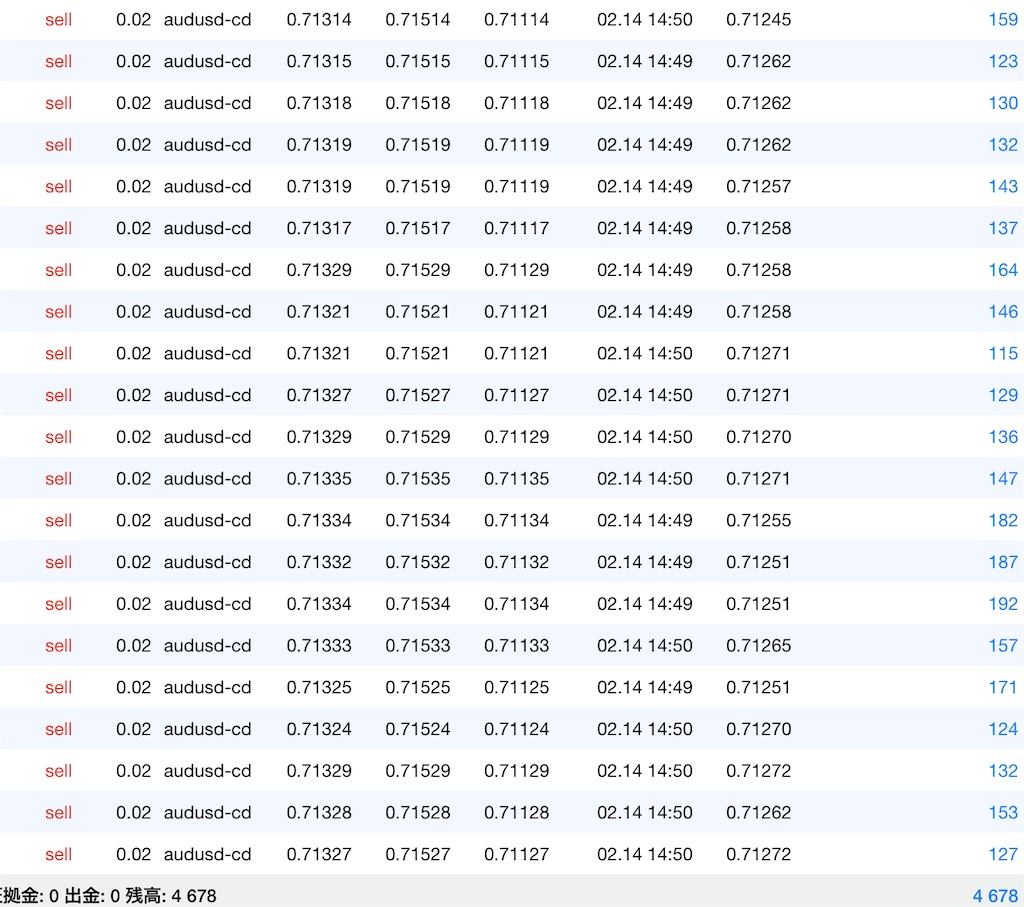Viewport: 1024px width, 907px height.
Task: Click the time cell in the row with profit 182
Action: [645, 521]
